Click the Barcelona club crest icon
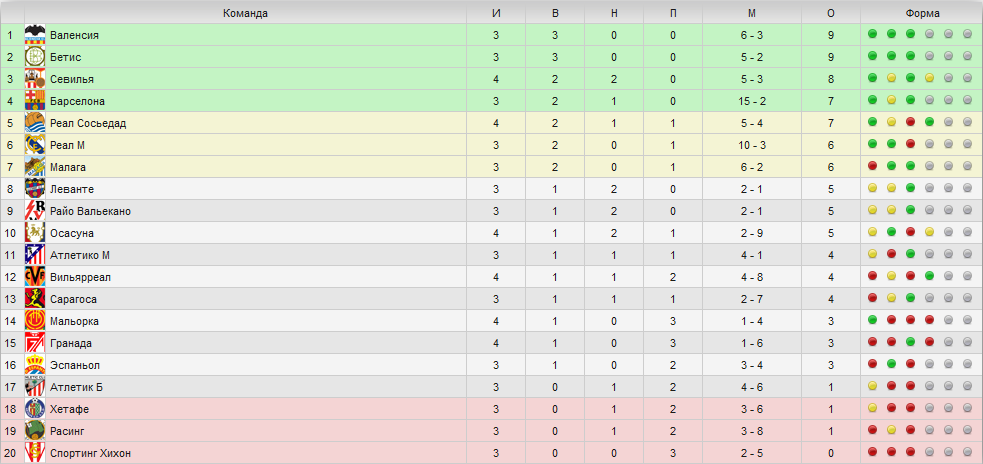Image resolution: width=983 pixels, height=464 pixels. pos(35,101)
